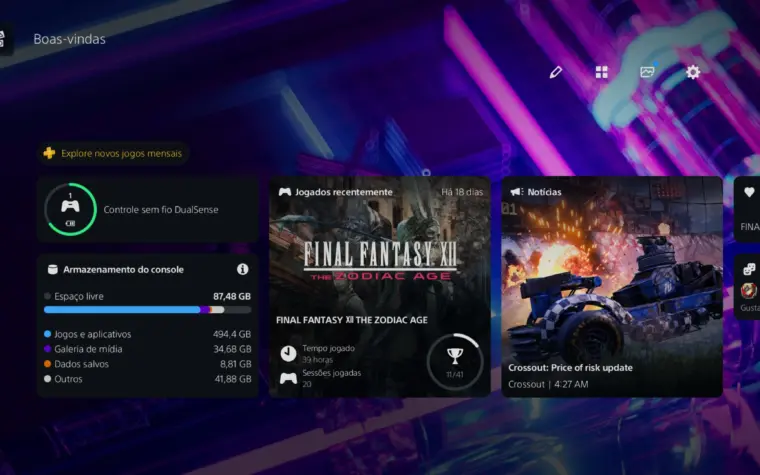Viewport: 760px width, 475px height.
Task: Click the 494,4 GB value
Action: coord(232,334)
